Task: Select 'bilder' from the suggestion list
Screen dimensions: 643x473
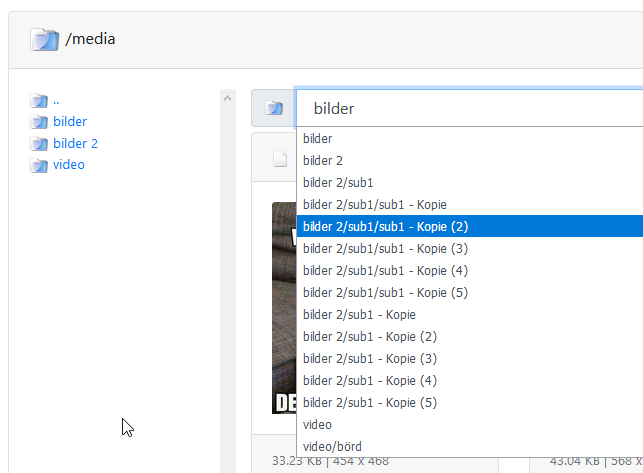Action: tap(470, 138)
